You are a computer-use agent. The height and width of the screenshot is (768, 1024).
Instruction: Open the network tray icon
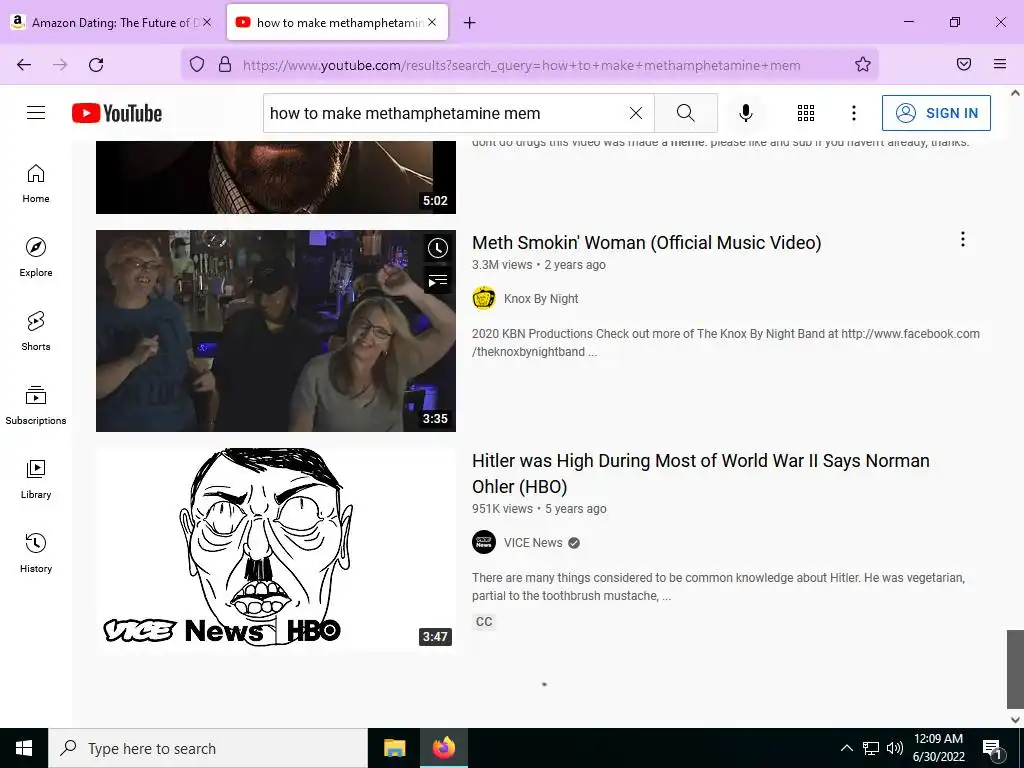(871, 748)
